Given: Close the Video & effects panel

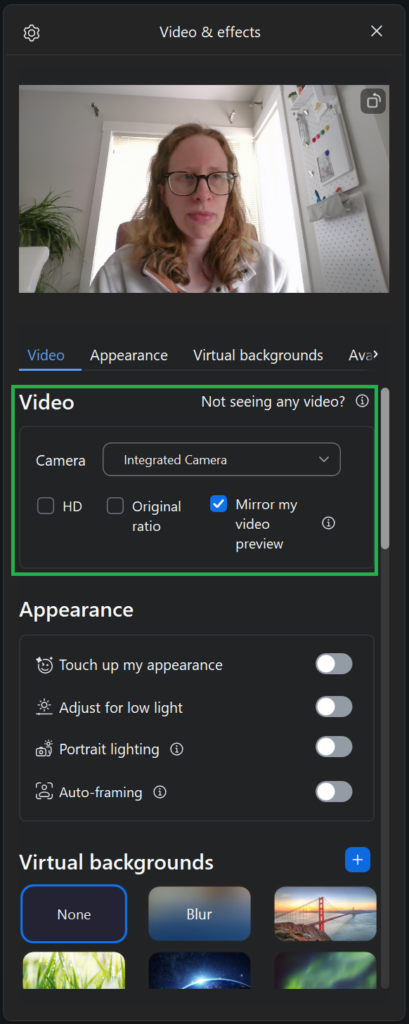Looking at the screenshot, I should click(376, 31).
